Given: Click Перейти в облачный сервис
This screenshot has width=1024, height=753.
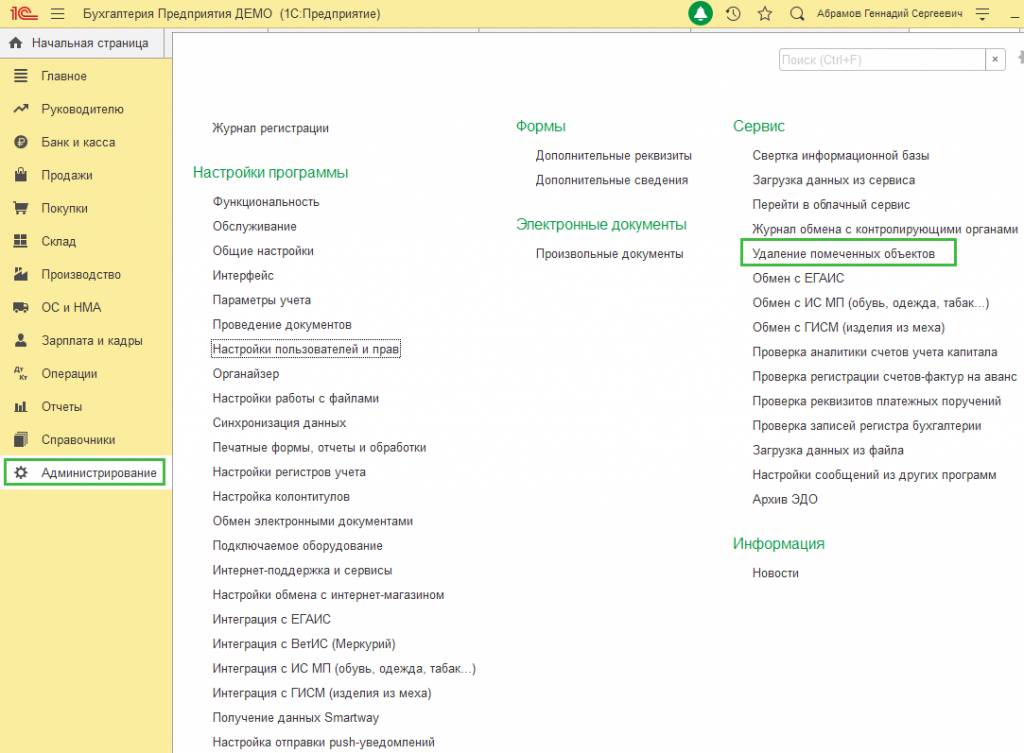Looking at the screenshot, I should click(831, 204).
